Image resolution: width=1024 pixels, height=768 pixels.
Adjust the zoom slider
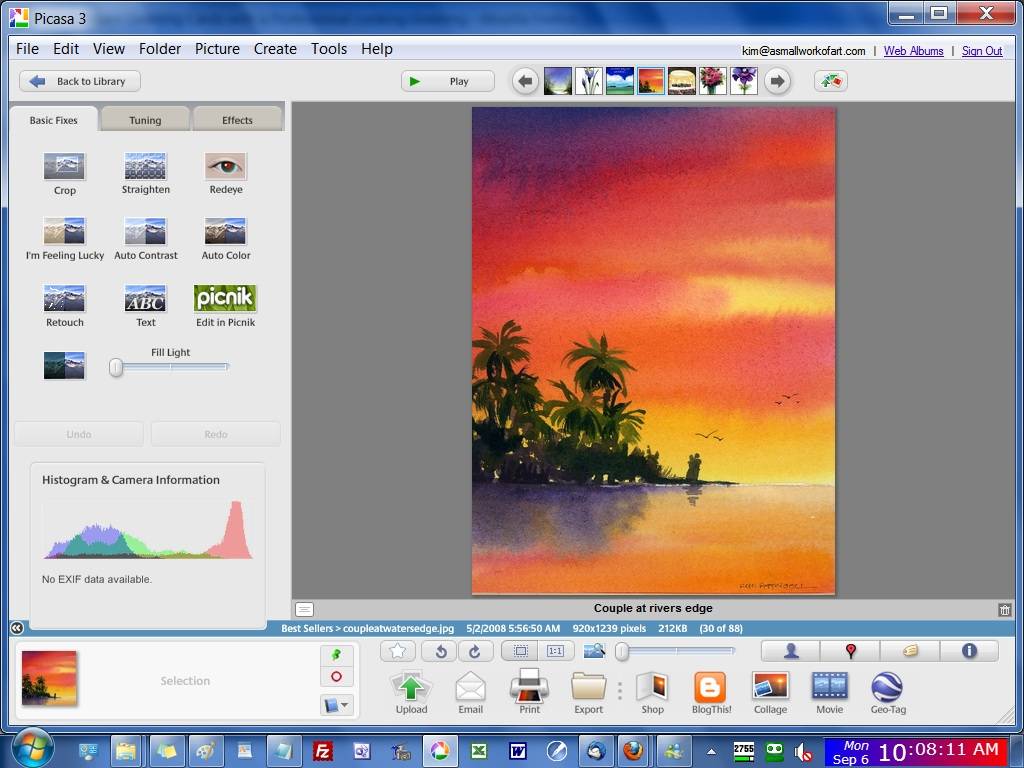coord(622,651)
